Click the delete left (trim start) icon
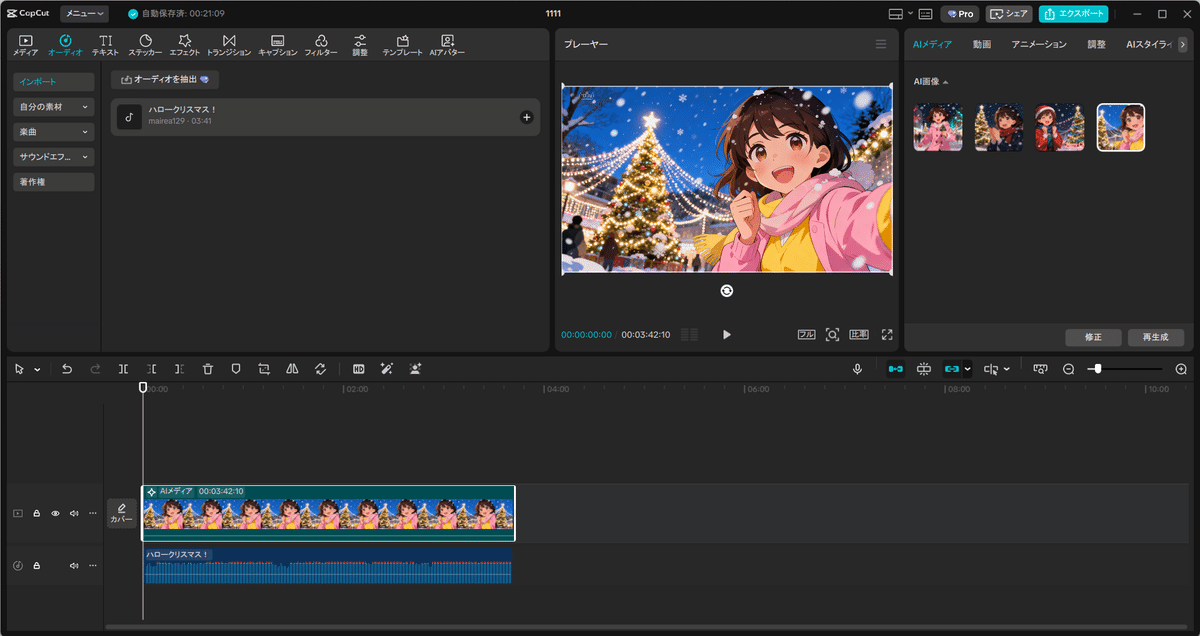This screenshot has height=636, width=1200. point(151,369)
